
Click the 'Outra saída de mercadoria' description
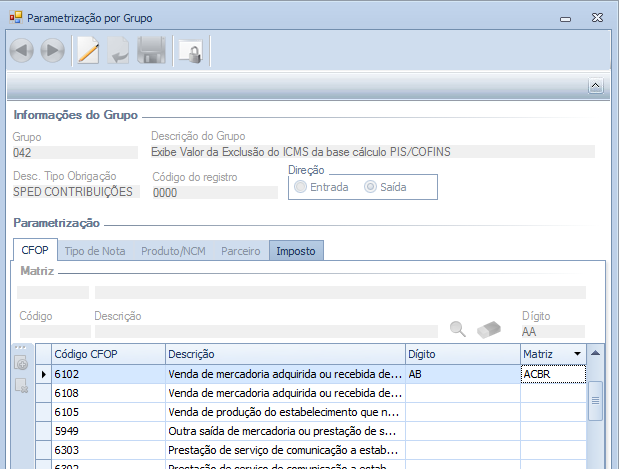(285, 431)
